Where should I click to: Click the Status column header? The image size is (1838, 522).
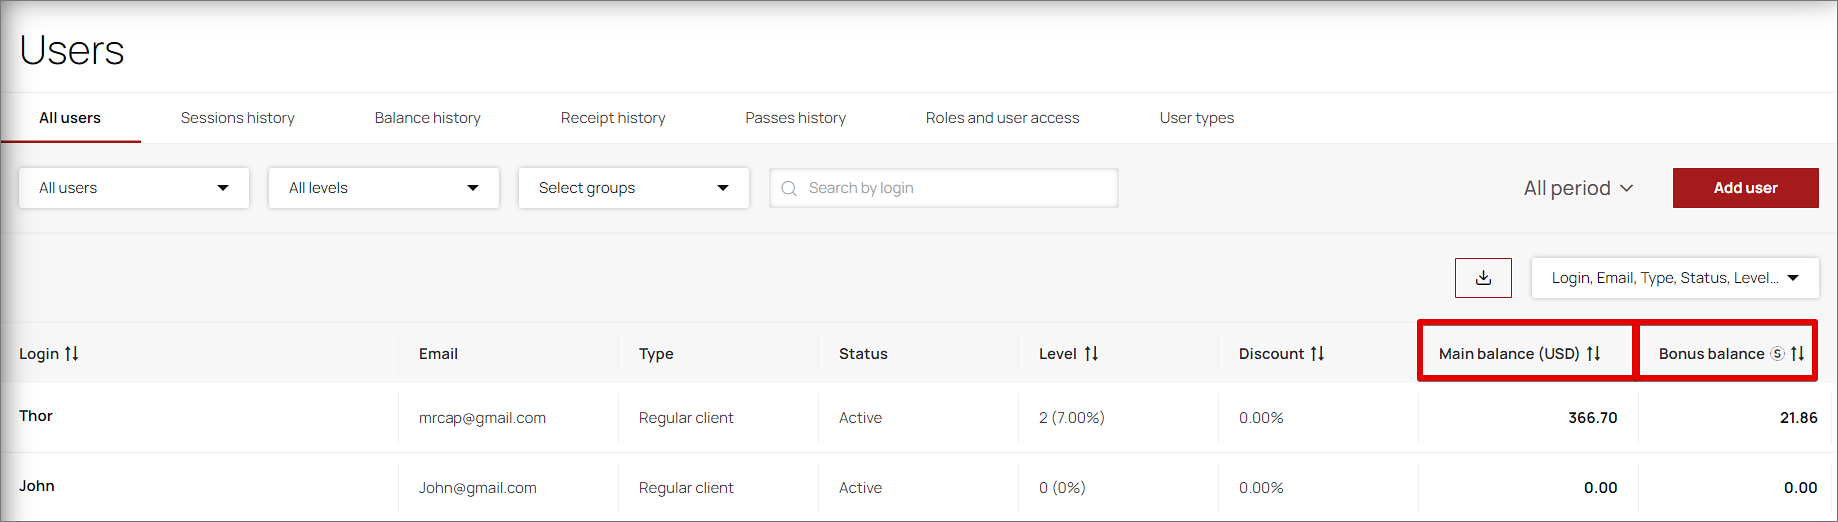coord(863,354)
